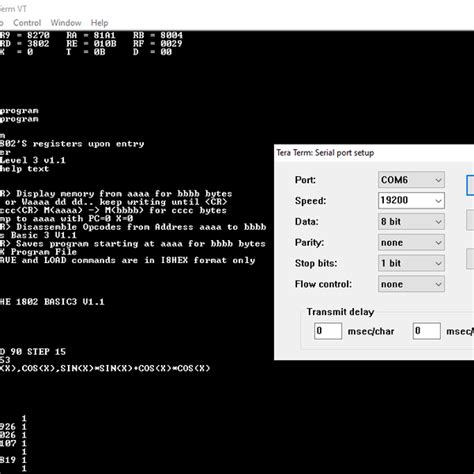The height and width of the screenshot is (474, 474).
Task: Click the cut-off button beside the Data row
Action: tap(470, 220)
